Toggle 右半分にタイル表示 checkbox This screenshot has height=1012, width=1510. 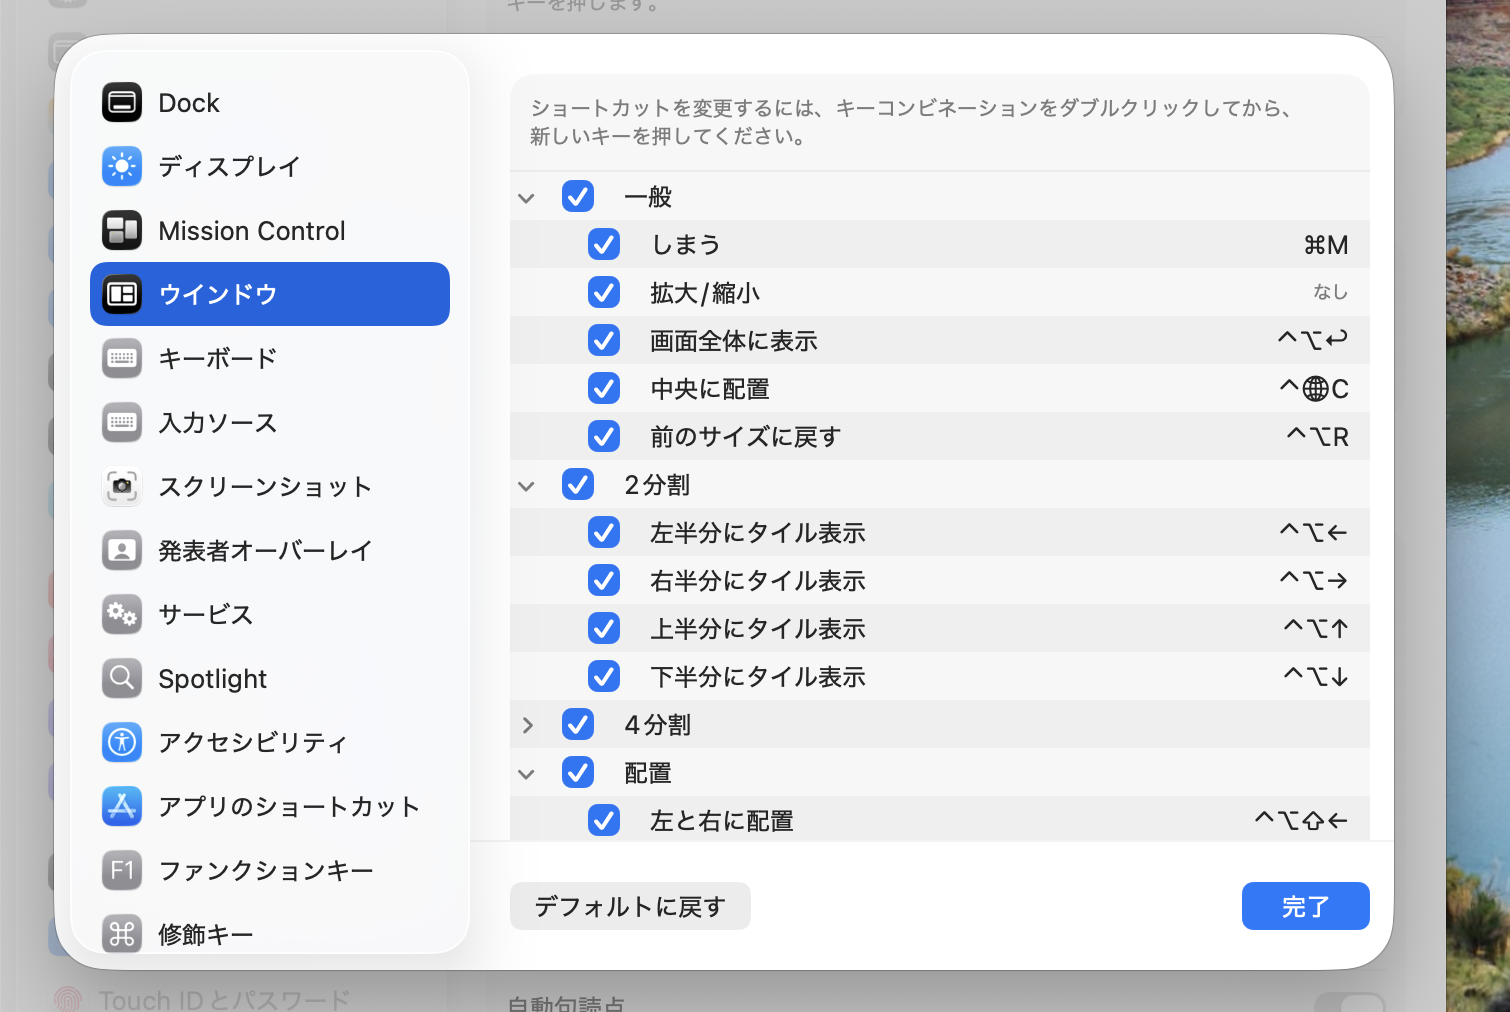coord(604,581)
